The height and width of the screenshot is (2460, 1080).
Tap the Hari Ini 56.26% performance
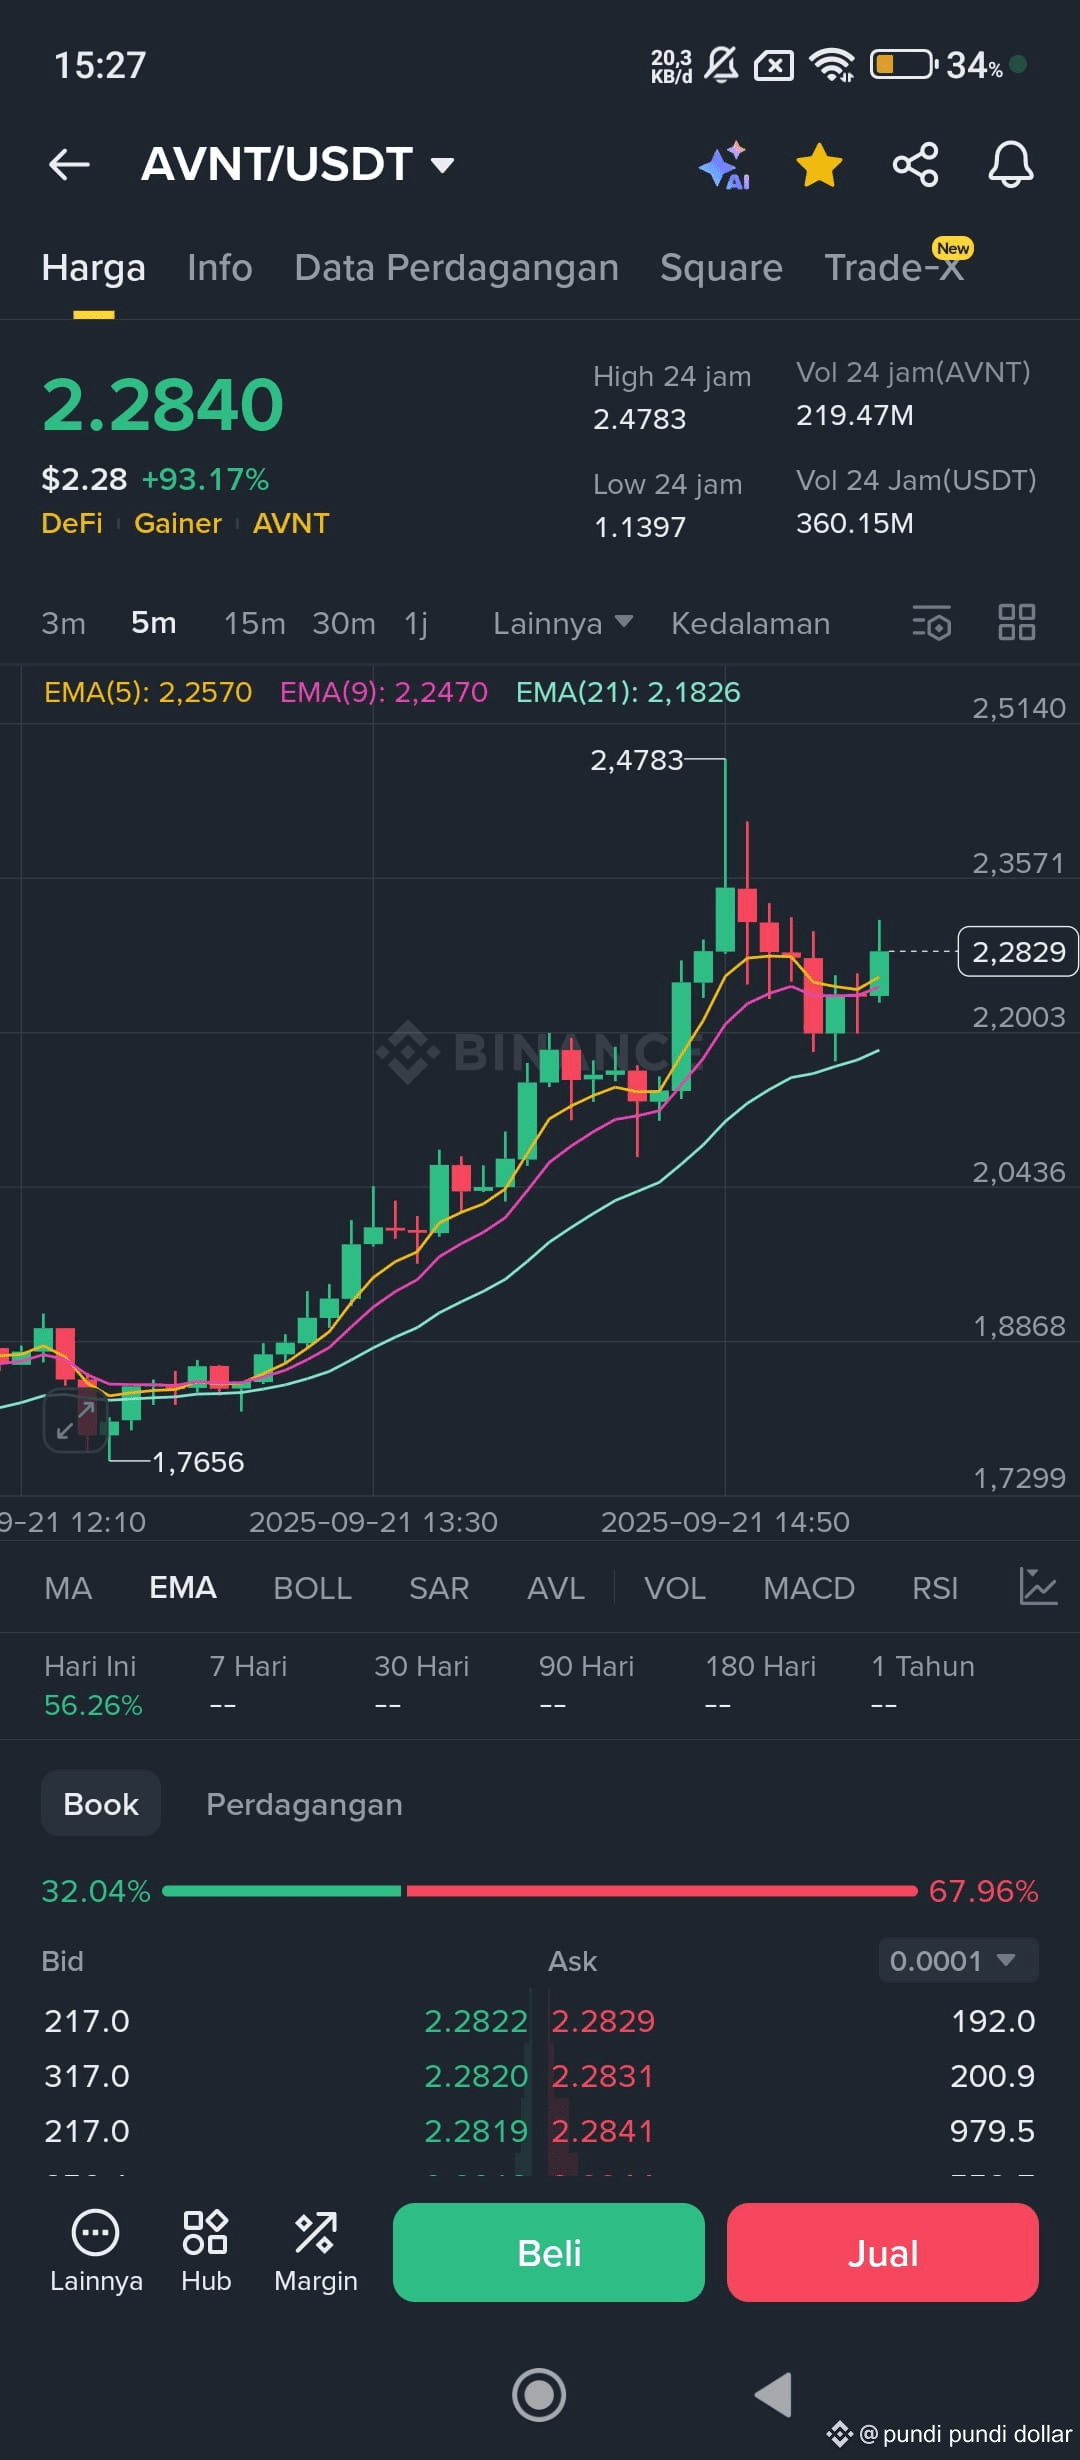pos(93,1686)
